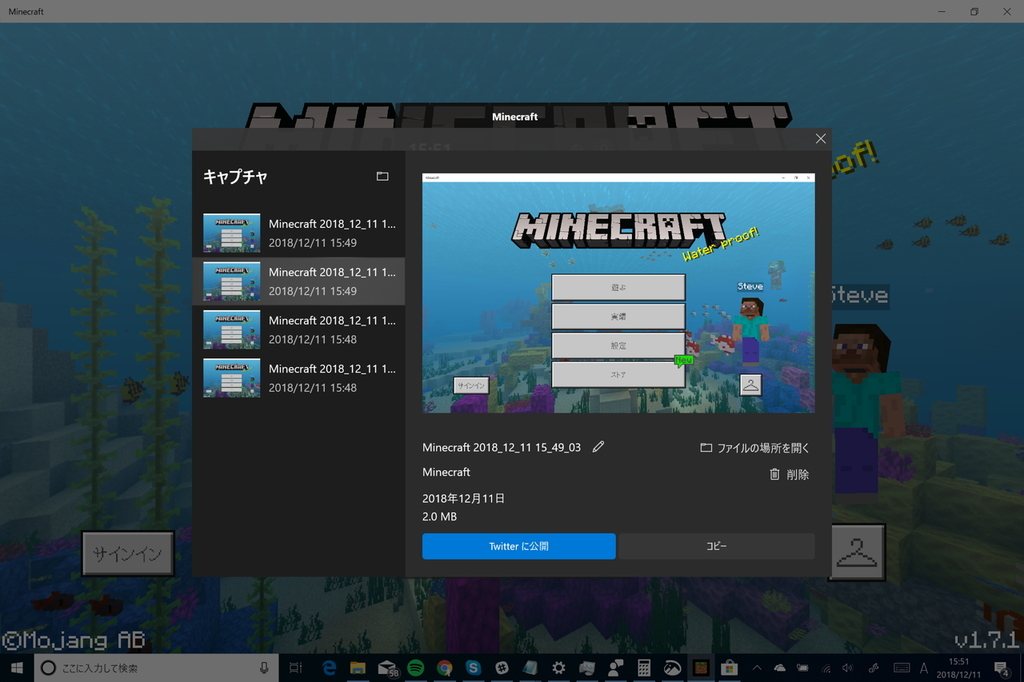Open file location via ファイルの場所を開く
The width and height of the screenshot is (1024, 682).
(x=754, y=448)
